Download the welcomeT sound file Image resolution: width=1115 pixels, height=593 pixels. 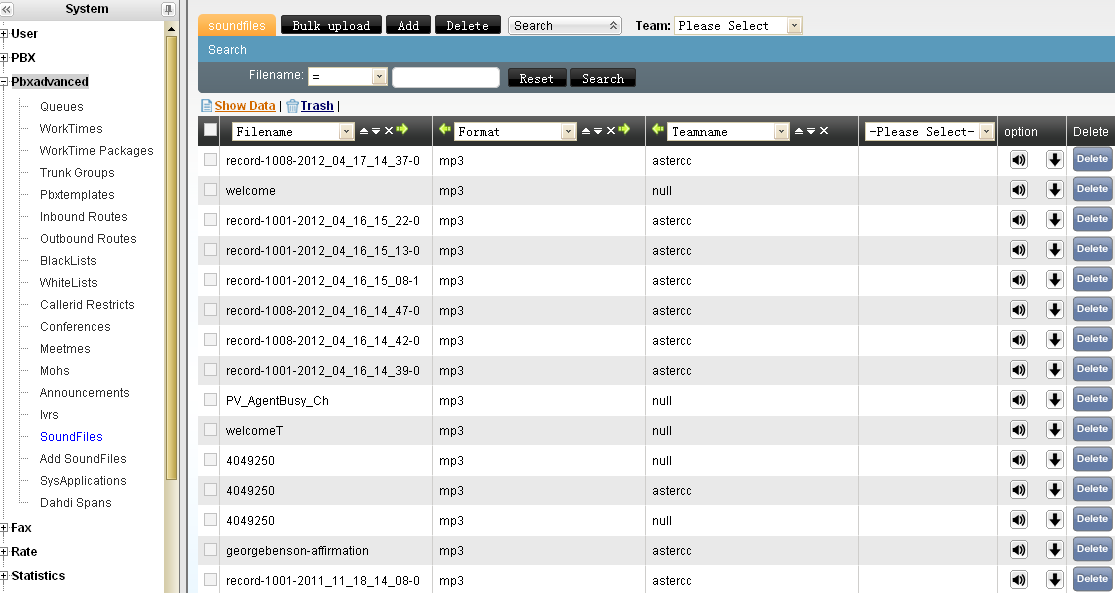(x=1054, y=430)
